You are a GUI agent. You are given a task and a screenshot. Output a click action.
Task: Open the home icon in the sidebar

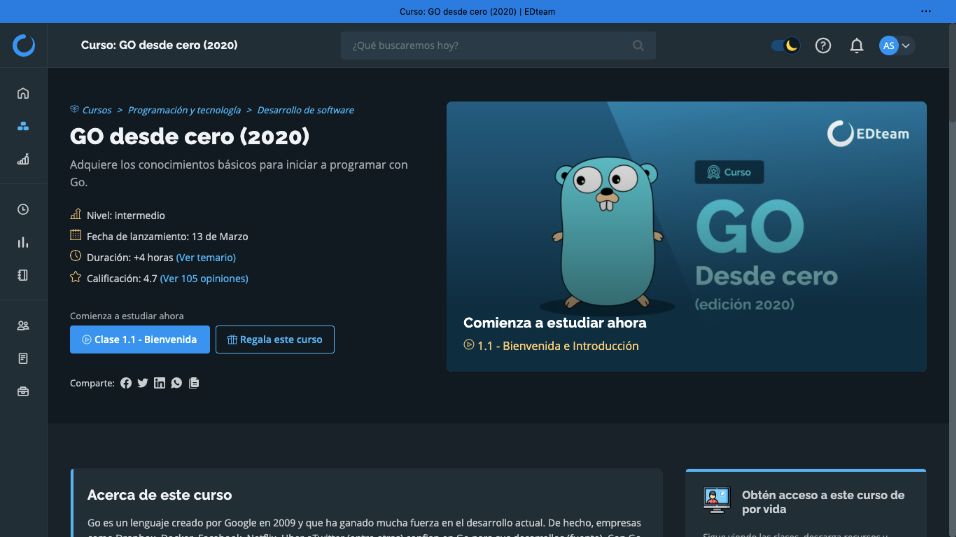pos(23,93)
